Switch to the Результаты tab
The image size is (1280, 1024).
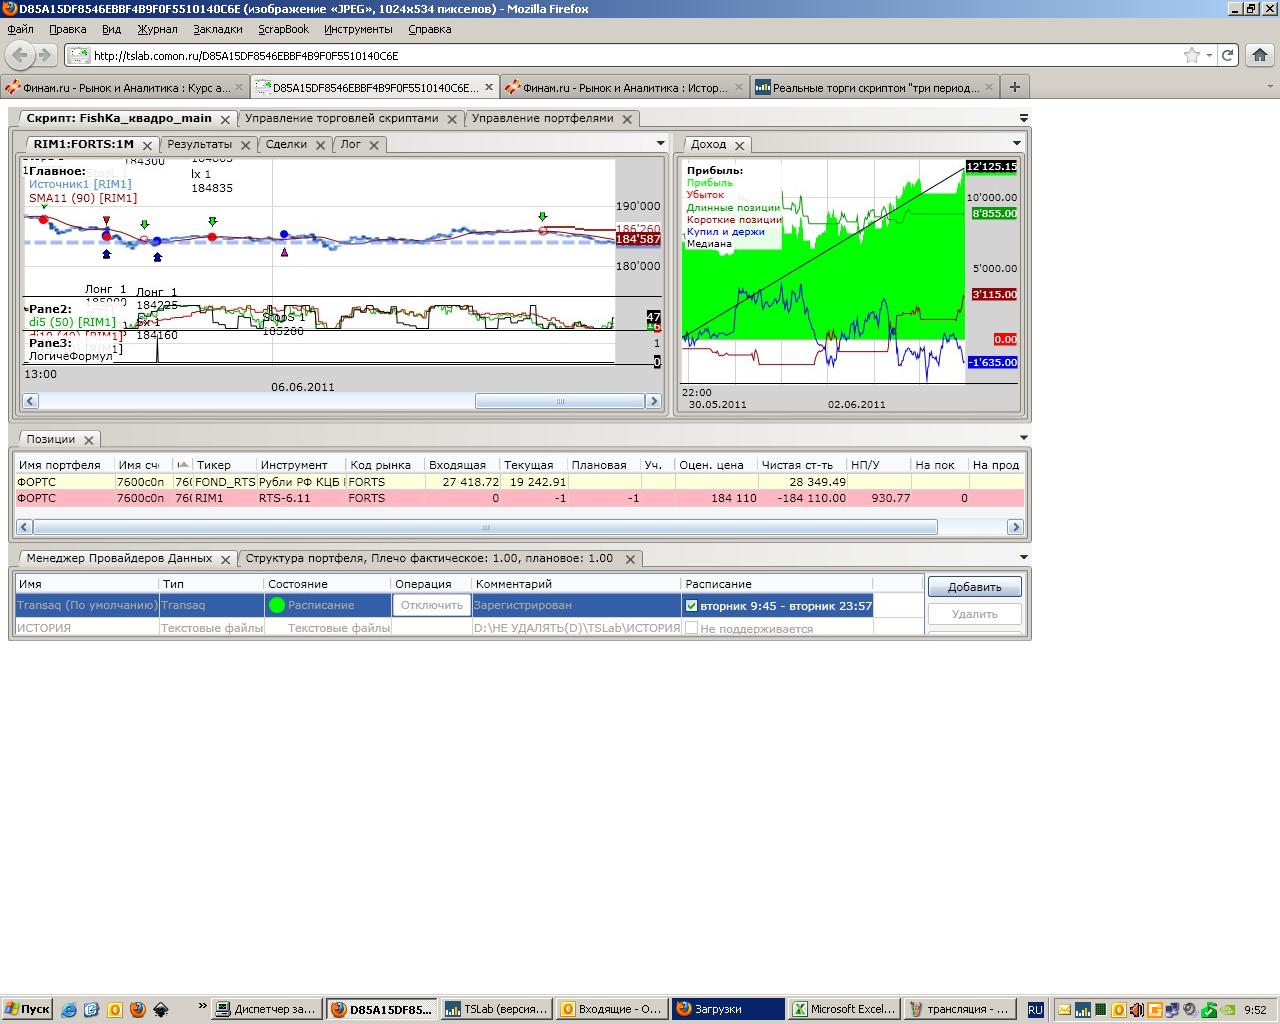click(x=199, y=144)
